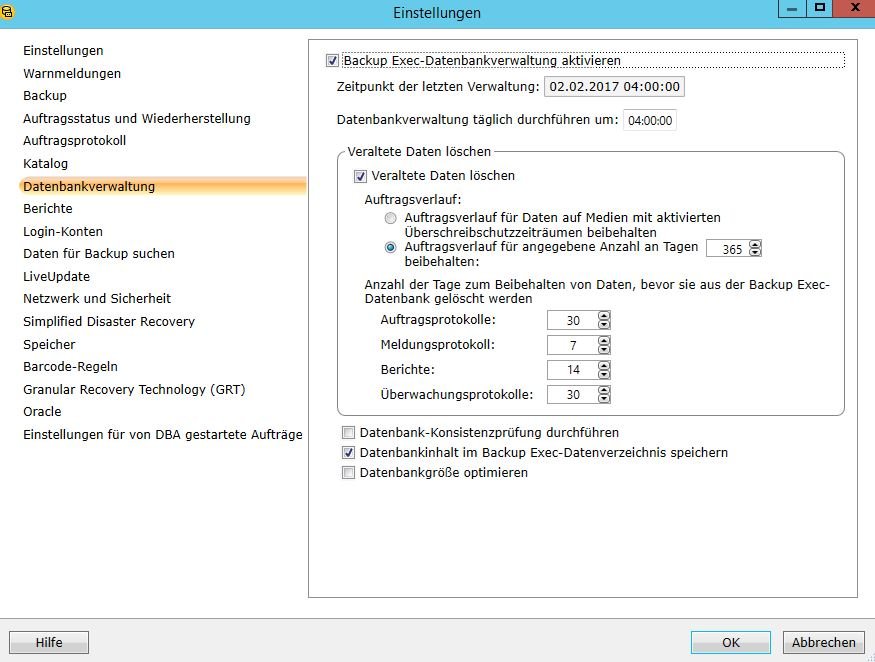The image size is (875, 662).
Task: Click the Überwachungsprotokolle spinner arrows
Action: pos(604,395)
